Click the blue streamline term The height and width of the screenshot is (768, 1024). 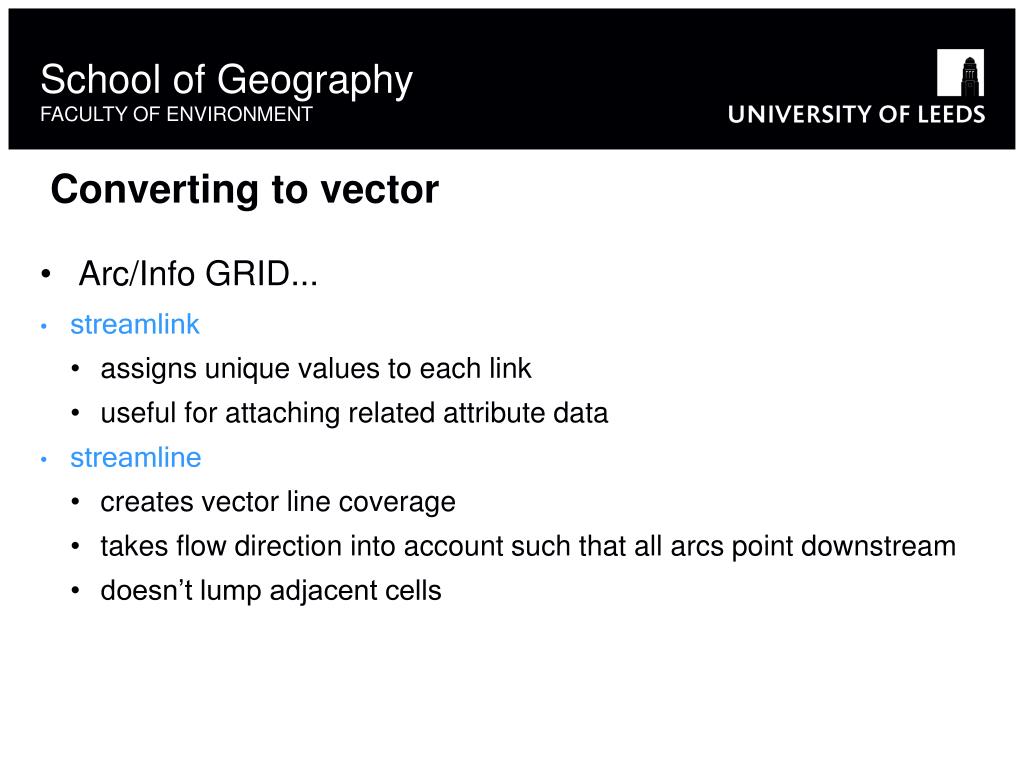coord(136,458)
